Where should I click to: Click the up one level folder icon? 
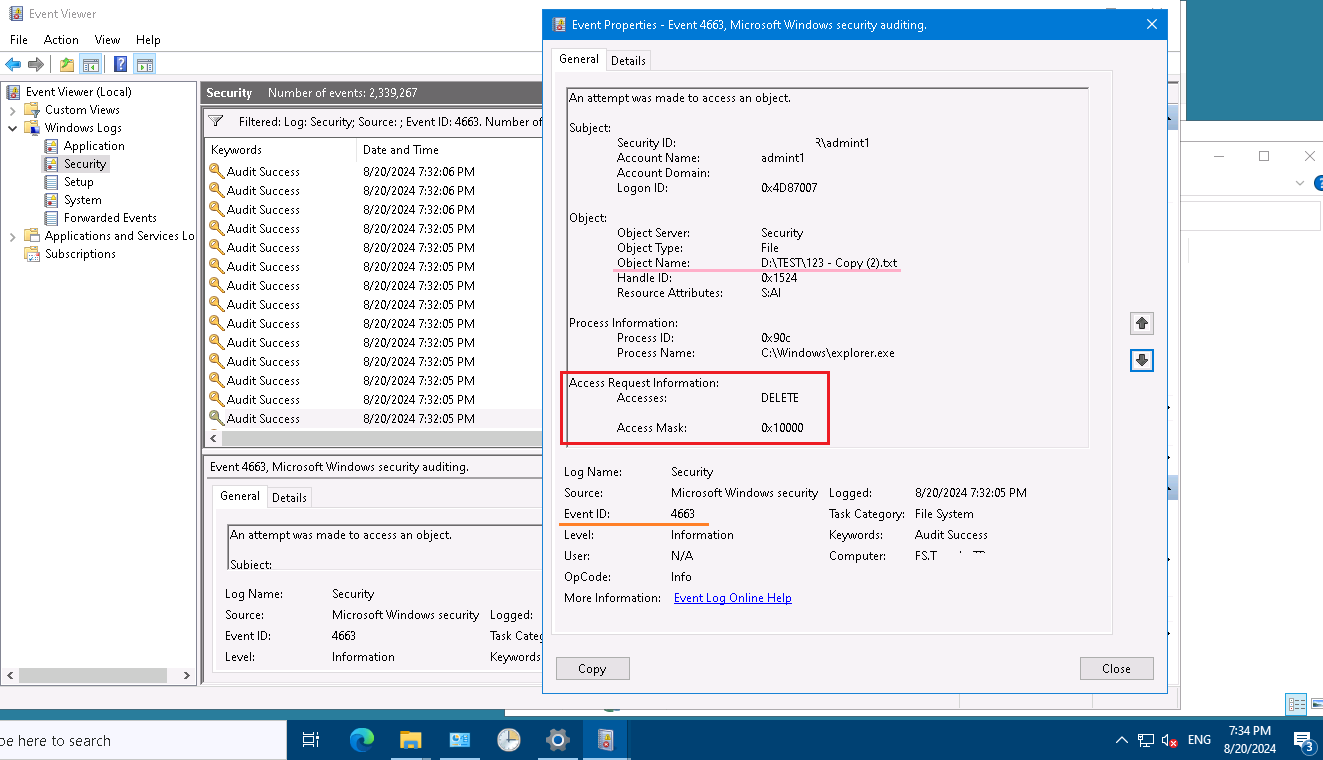click(x=67, y=64)
